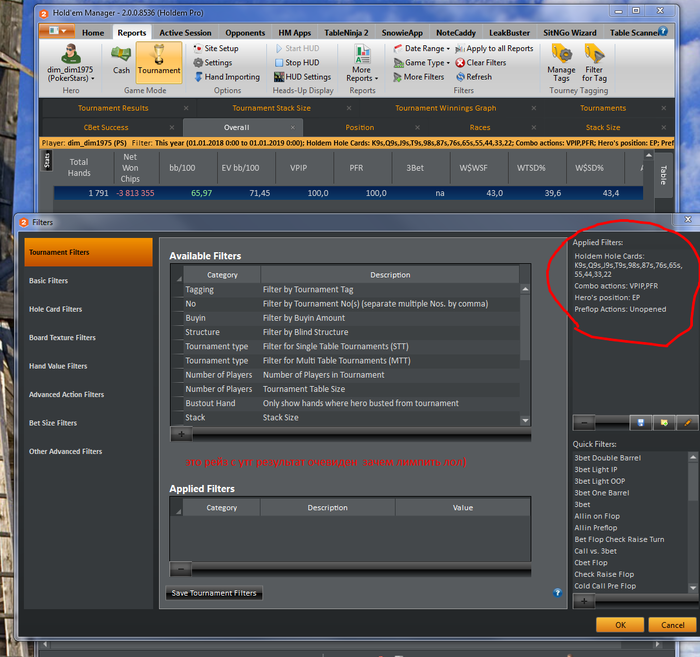Open Manage Tags
This screenshot has height=657, width=700.
[x=561, y=63]
